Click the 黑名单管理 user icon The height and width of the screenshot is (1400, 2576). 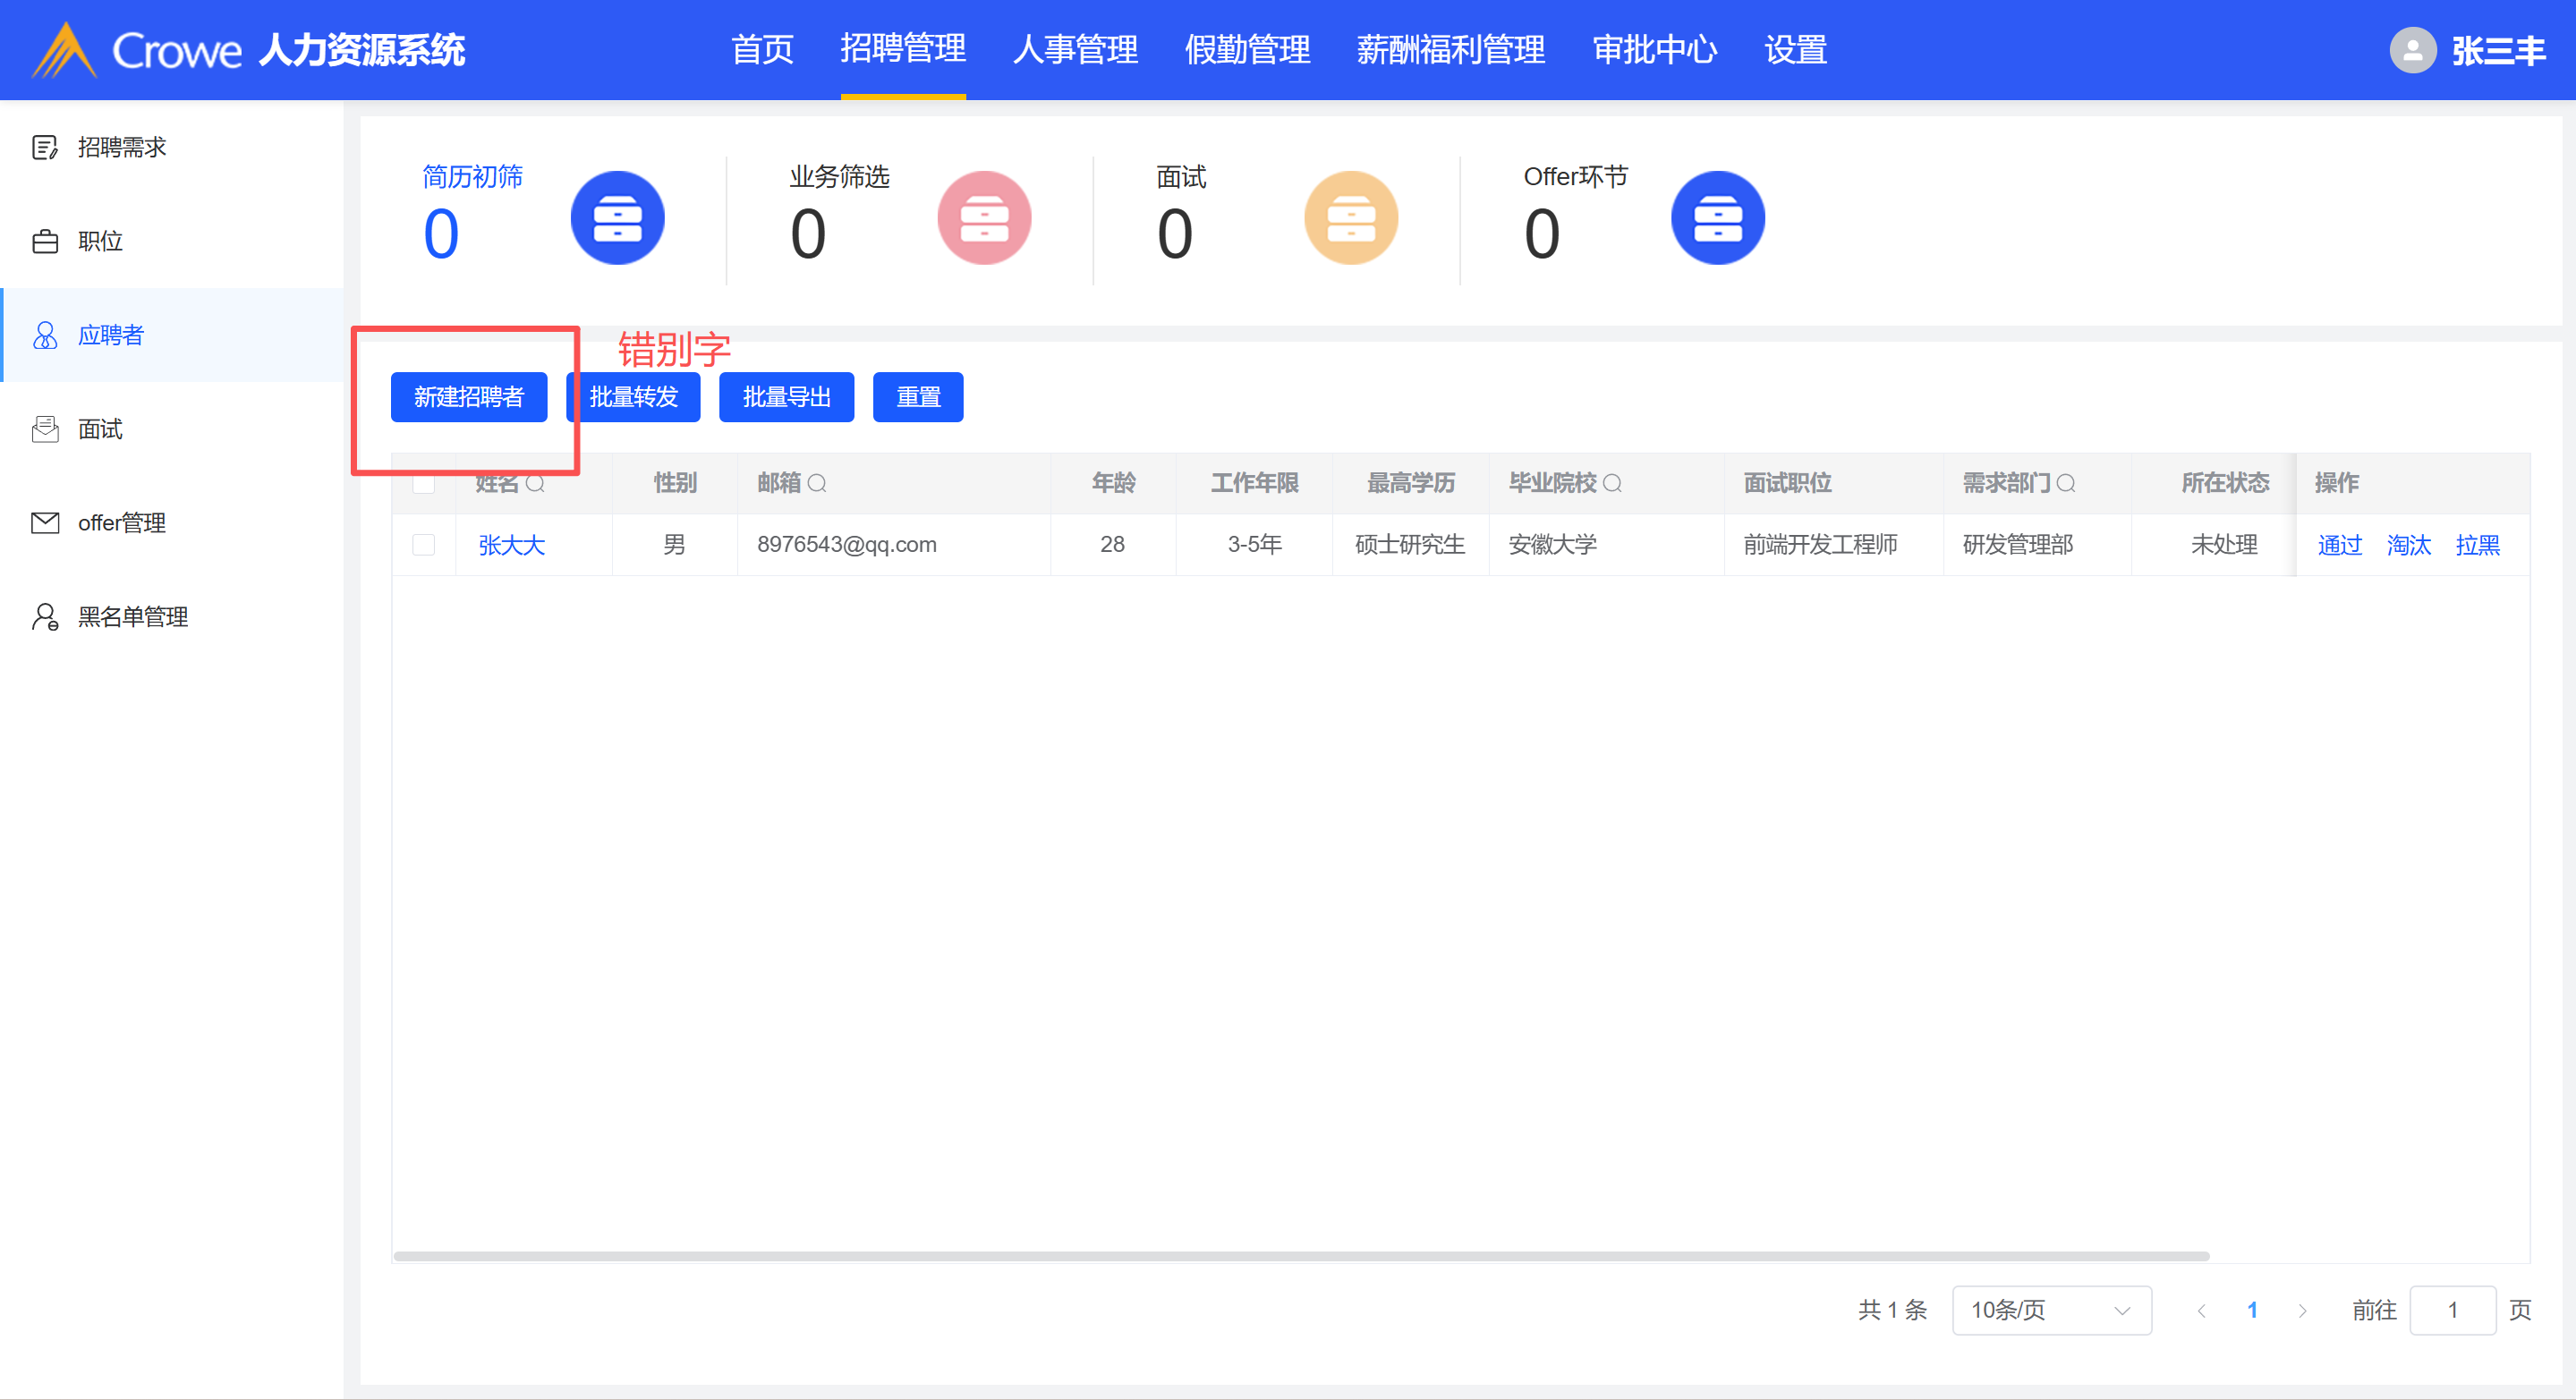tap(45, 617)
